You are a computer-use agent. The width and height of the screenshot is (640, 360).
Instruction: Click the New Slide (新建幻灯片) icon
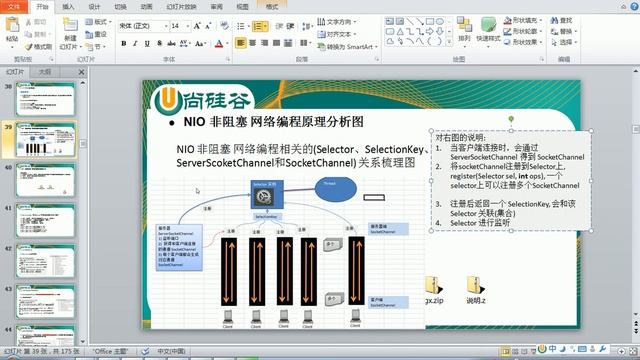70,25
